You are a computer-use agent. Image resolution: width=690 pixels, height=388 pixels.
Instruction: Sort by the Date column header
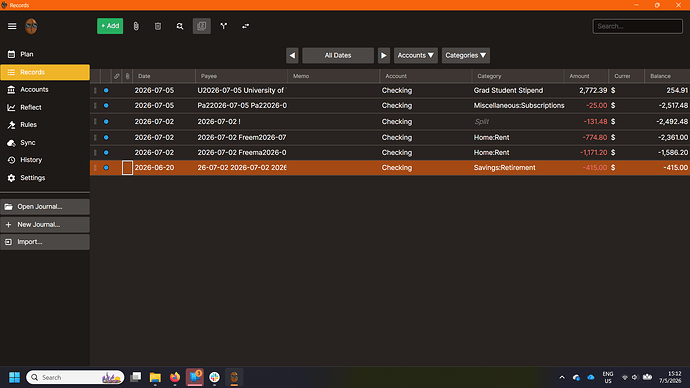click(164, 76)
